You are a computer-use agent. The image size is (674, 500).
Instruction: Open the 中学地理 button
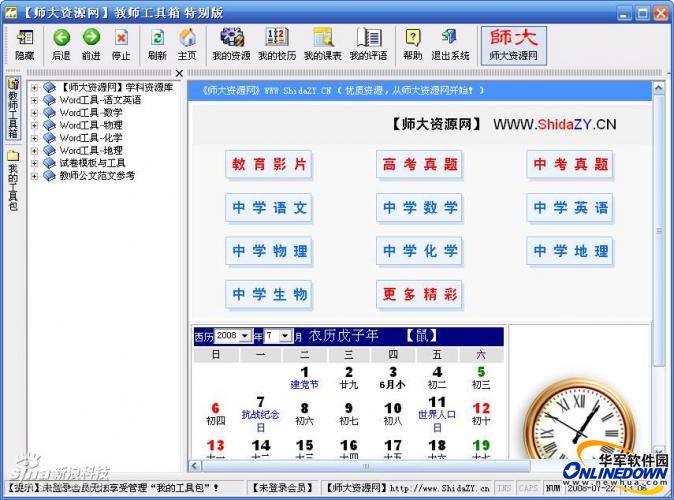570,251
